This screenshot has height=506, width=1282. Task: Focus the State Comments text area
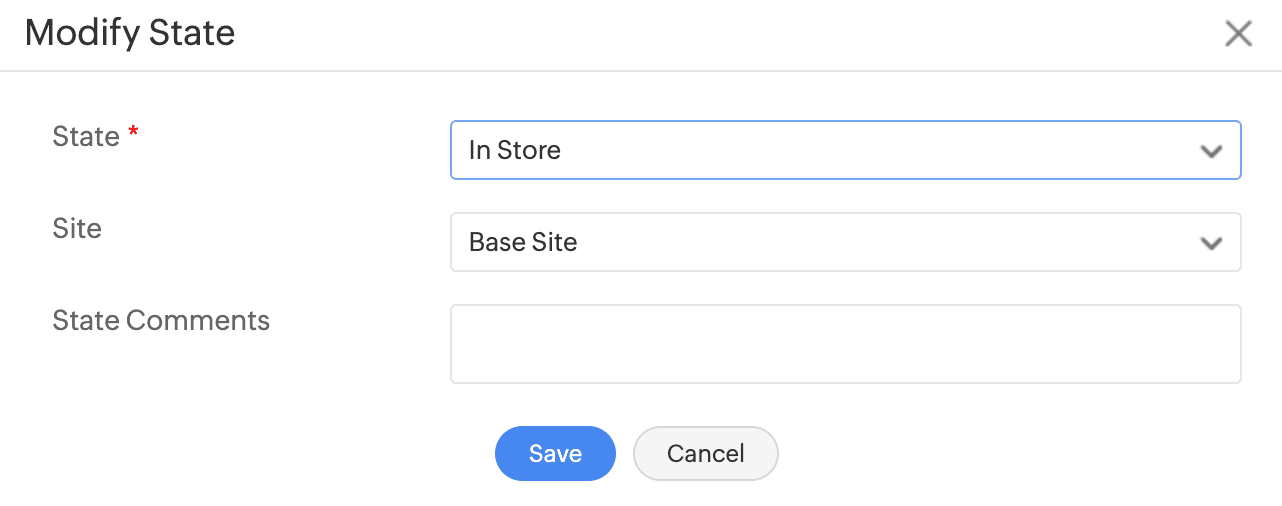[x=845, y=344]
